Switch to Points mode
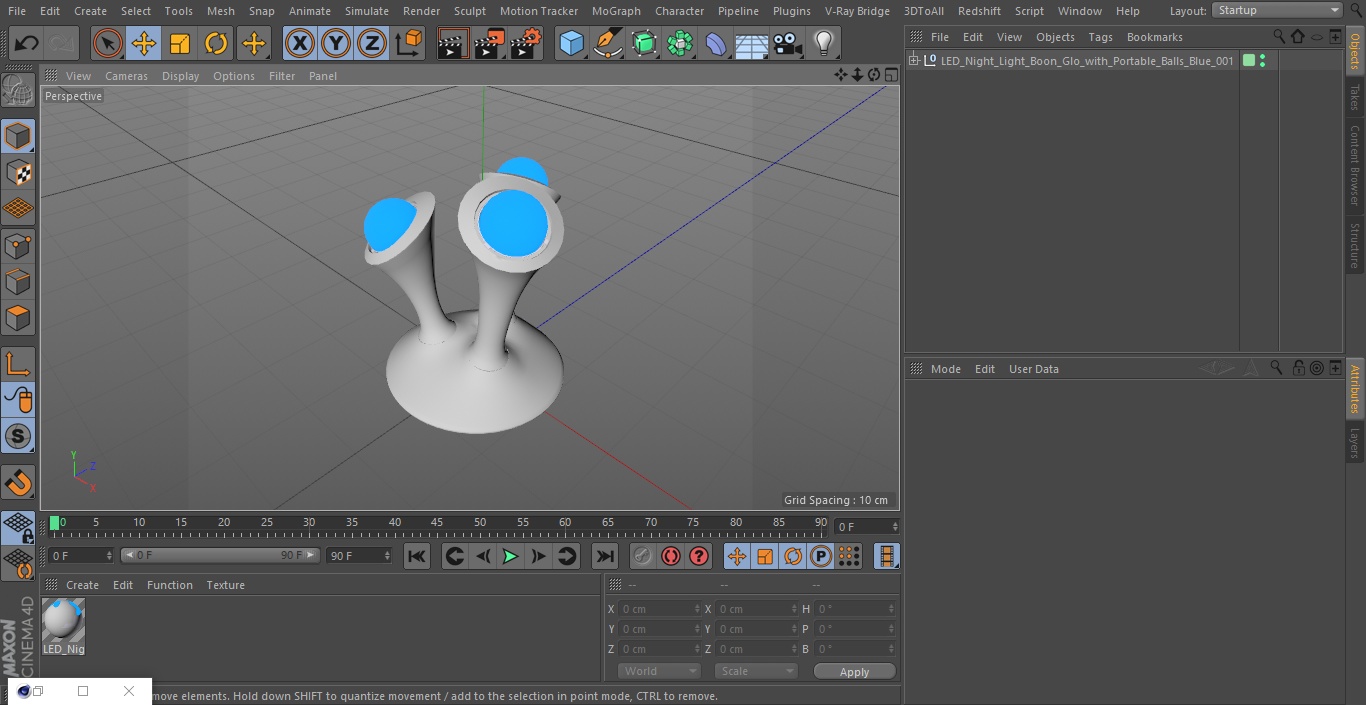The height and width of the screenshot is (705, 1366). (18, 245)
